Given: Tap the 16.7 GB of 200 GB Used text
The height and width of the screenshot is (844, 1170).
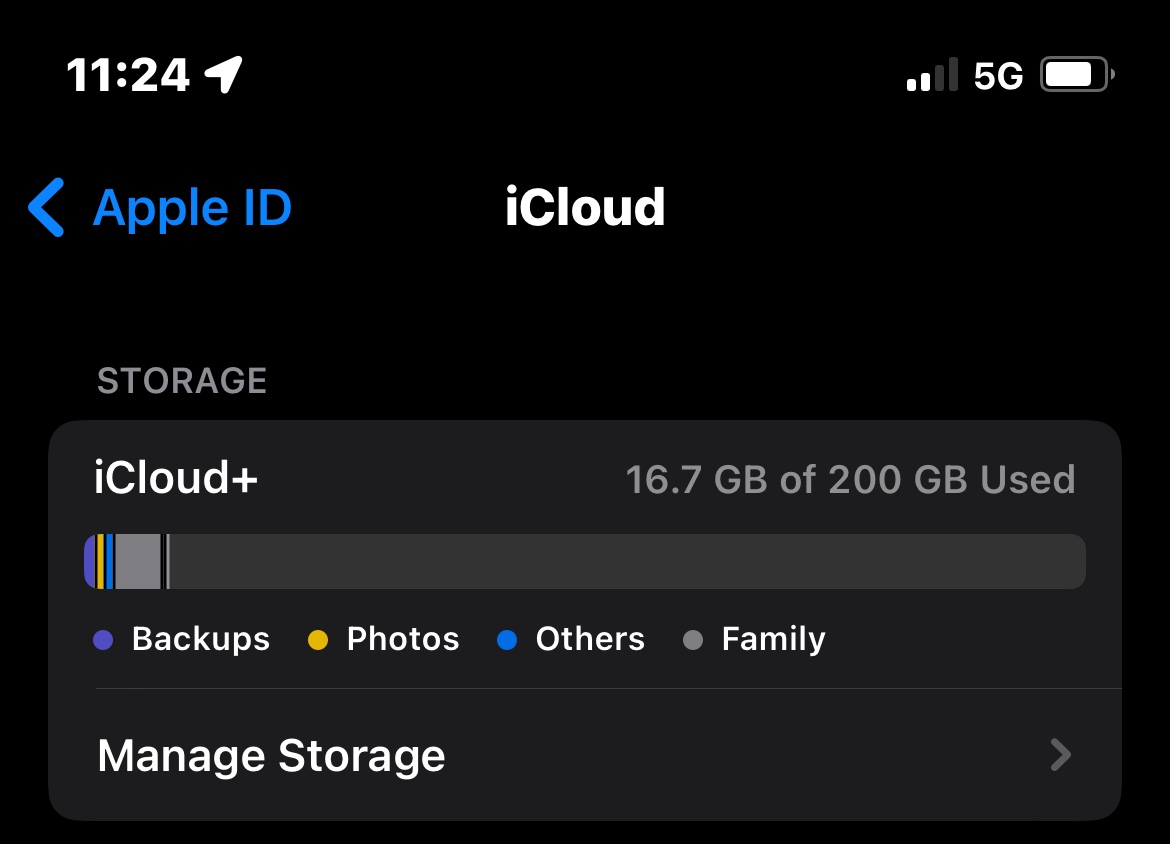Looking at the screenshot, I should point(850,480).
